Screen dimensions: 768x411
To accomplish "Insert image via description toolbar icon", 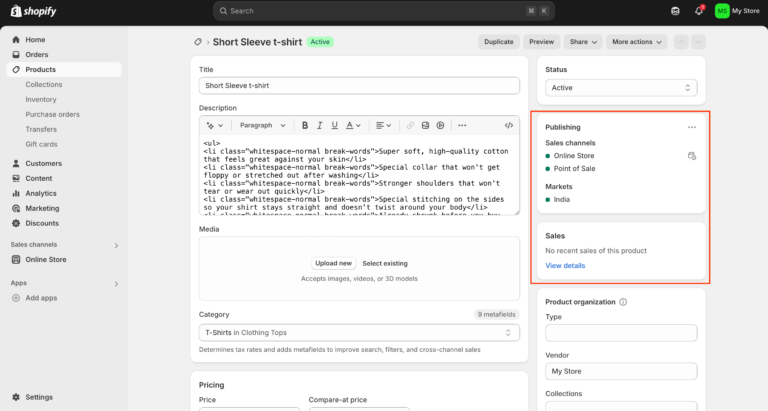I will [425, 126].
